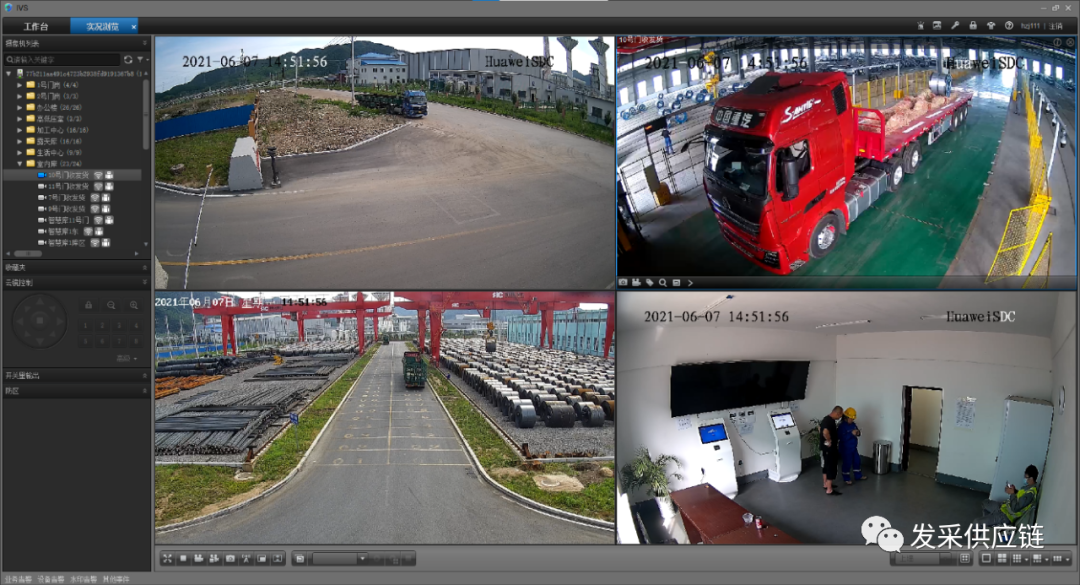
Task: Start local recording in red truck pane
Action: [636, 283]
